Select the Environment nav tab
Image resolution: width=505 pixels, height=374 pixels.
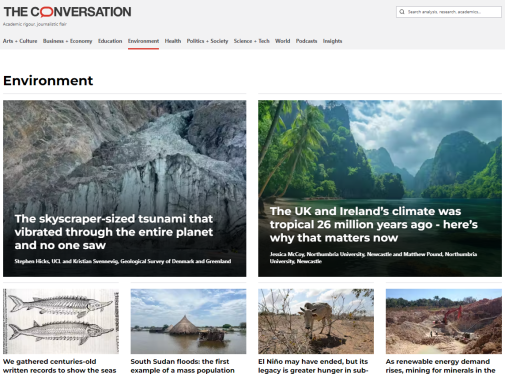tap(143, 41)
